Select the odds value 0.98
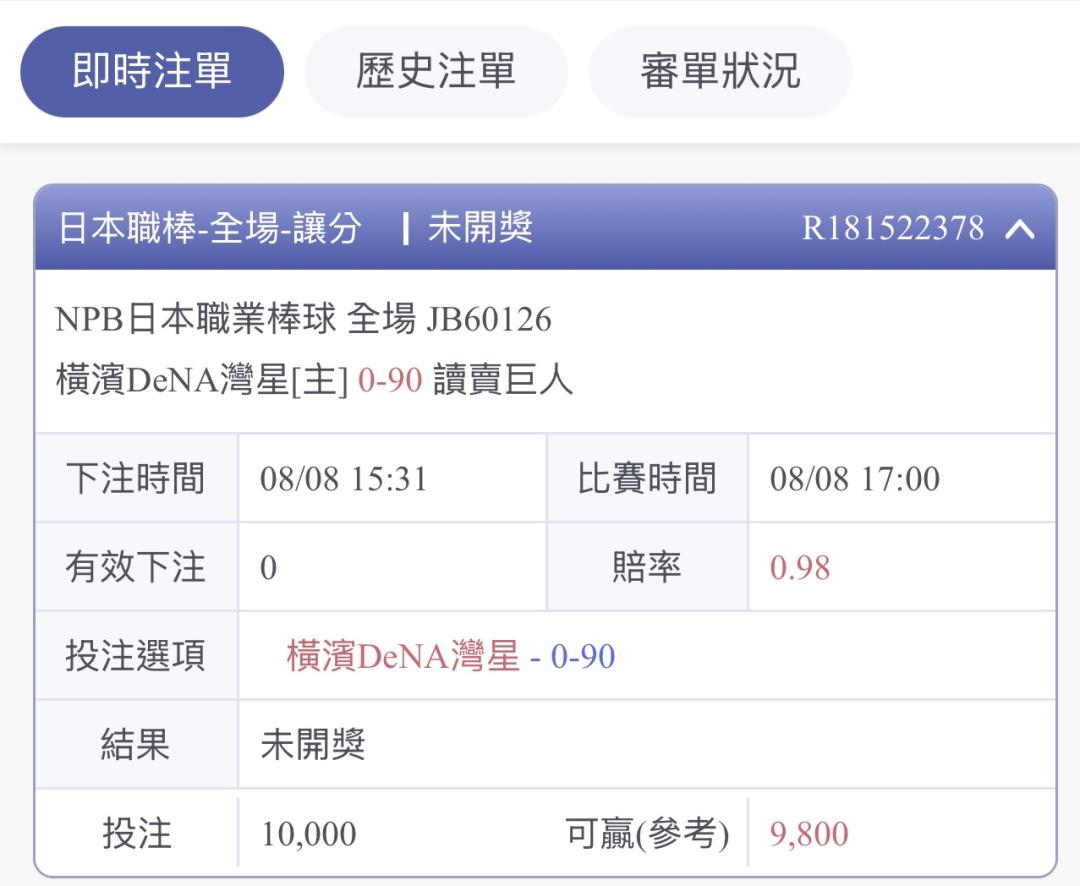Screen dimensions: 1080x886 coord(800,568)
